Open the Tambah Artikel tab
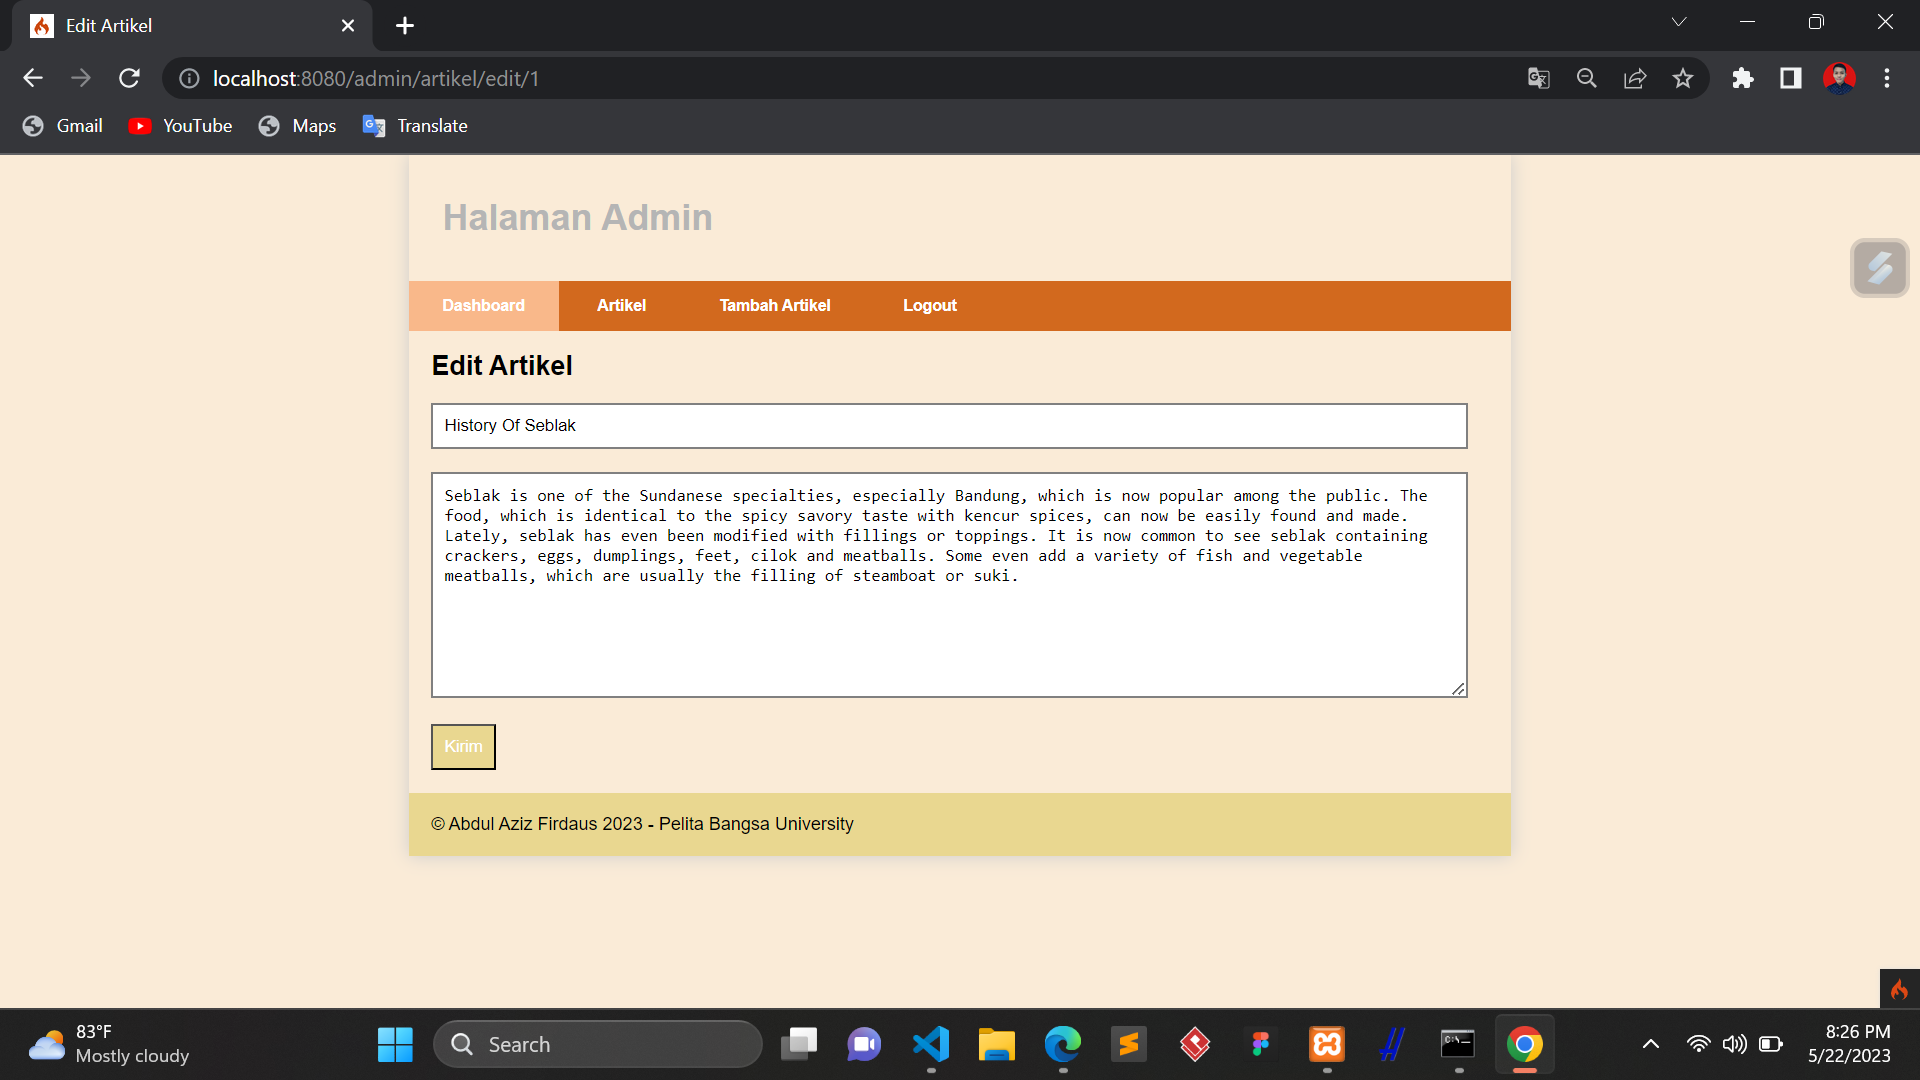This screenshot has height=1080, width=1920. 774,305
